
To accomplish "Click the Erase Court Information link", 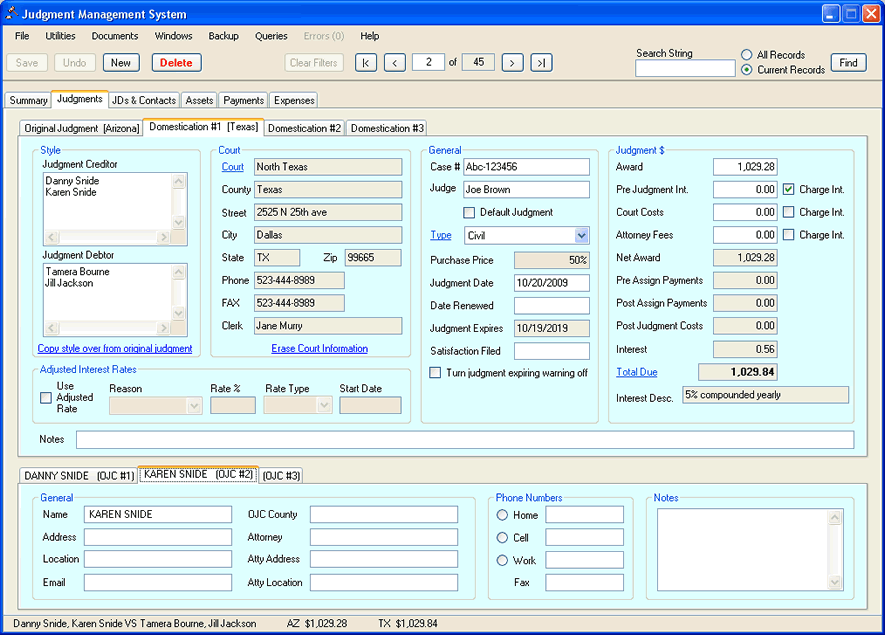I will pyautogui.click(x=319, y=348).
